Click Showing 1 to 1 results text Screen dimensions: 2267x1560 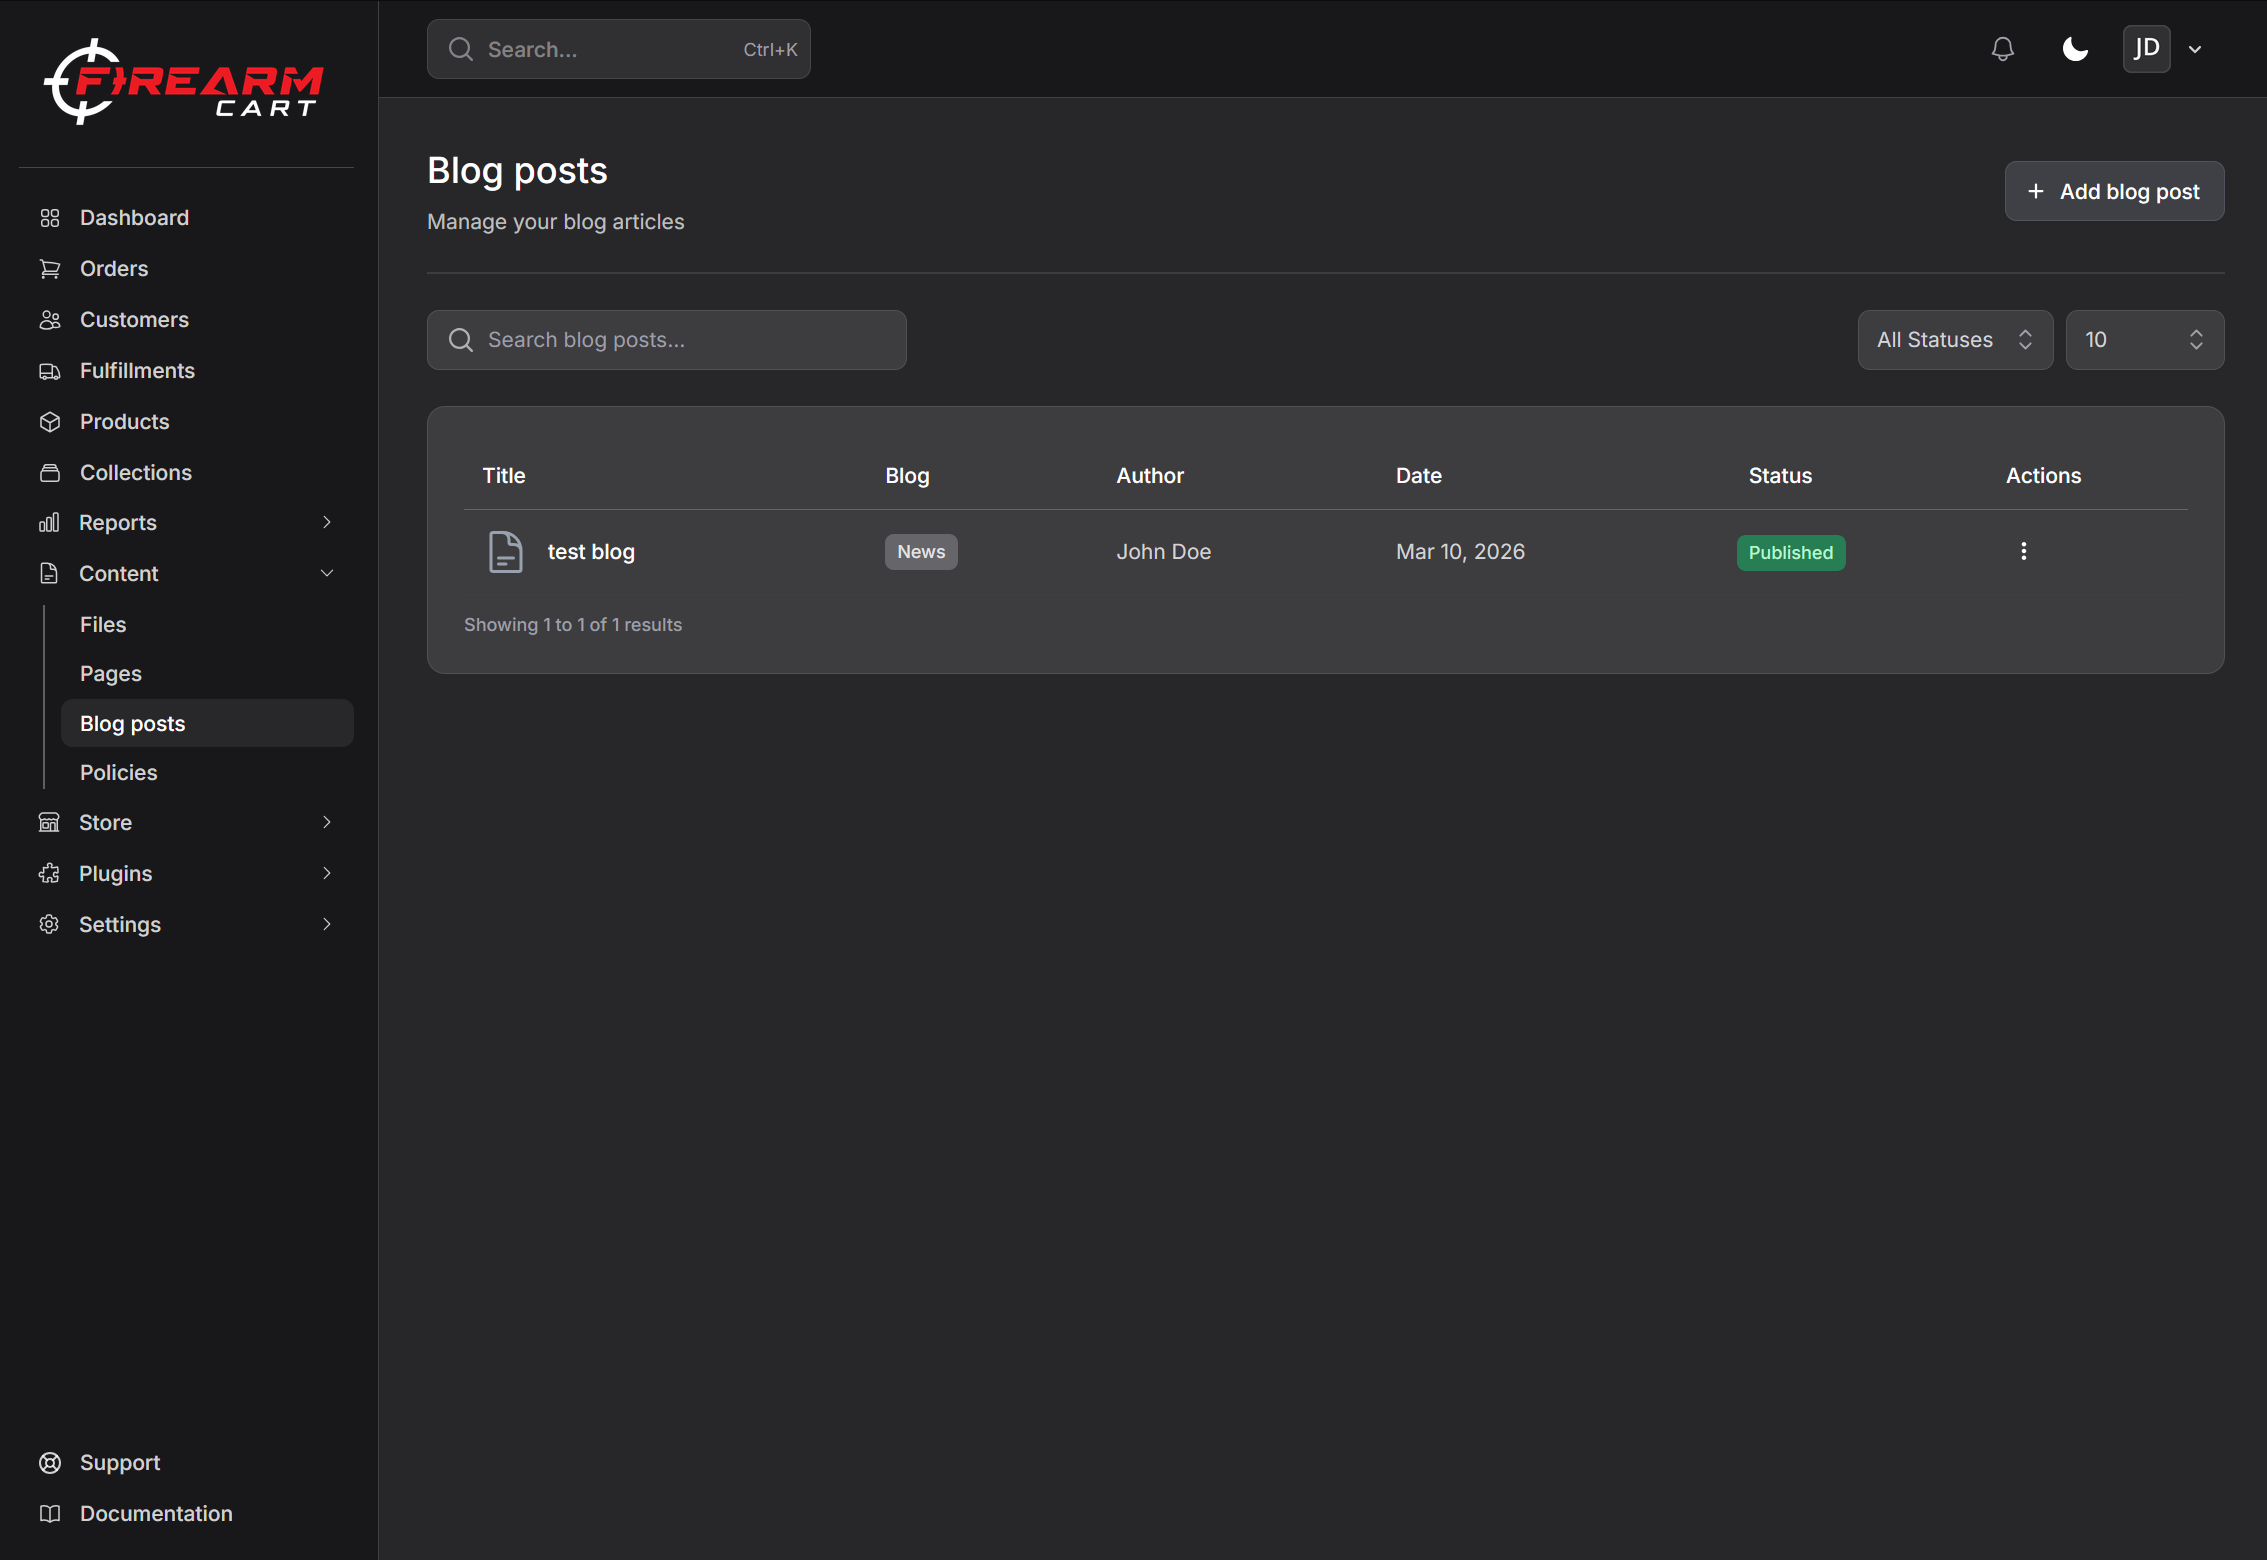tap(573, 625)
